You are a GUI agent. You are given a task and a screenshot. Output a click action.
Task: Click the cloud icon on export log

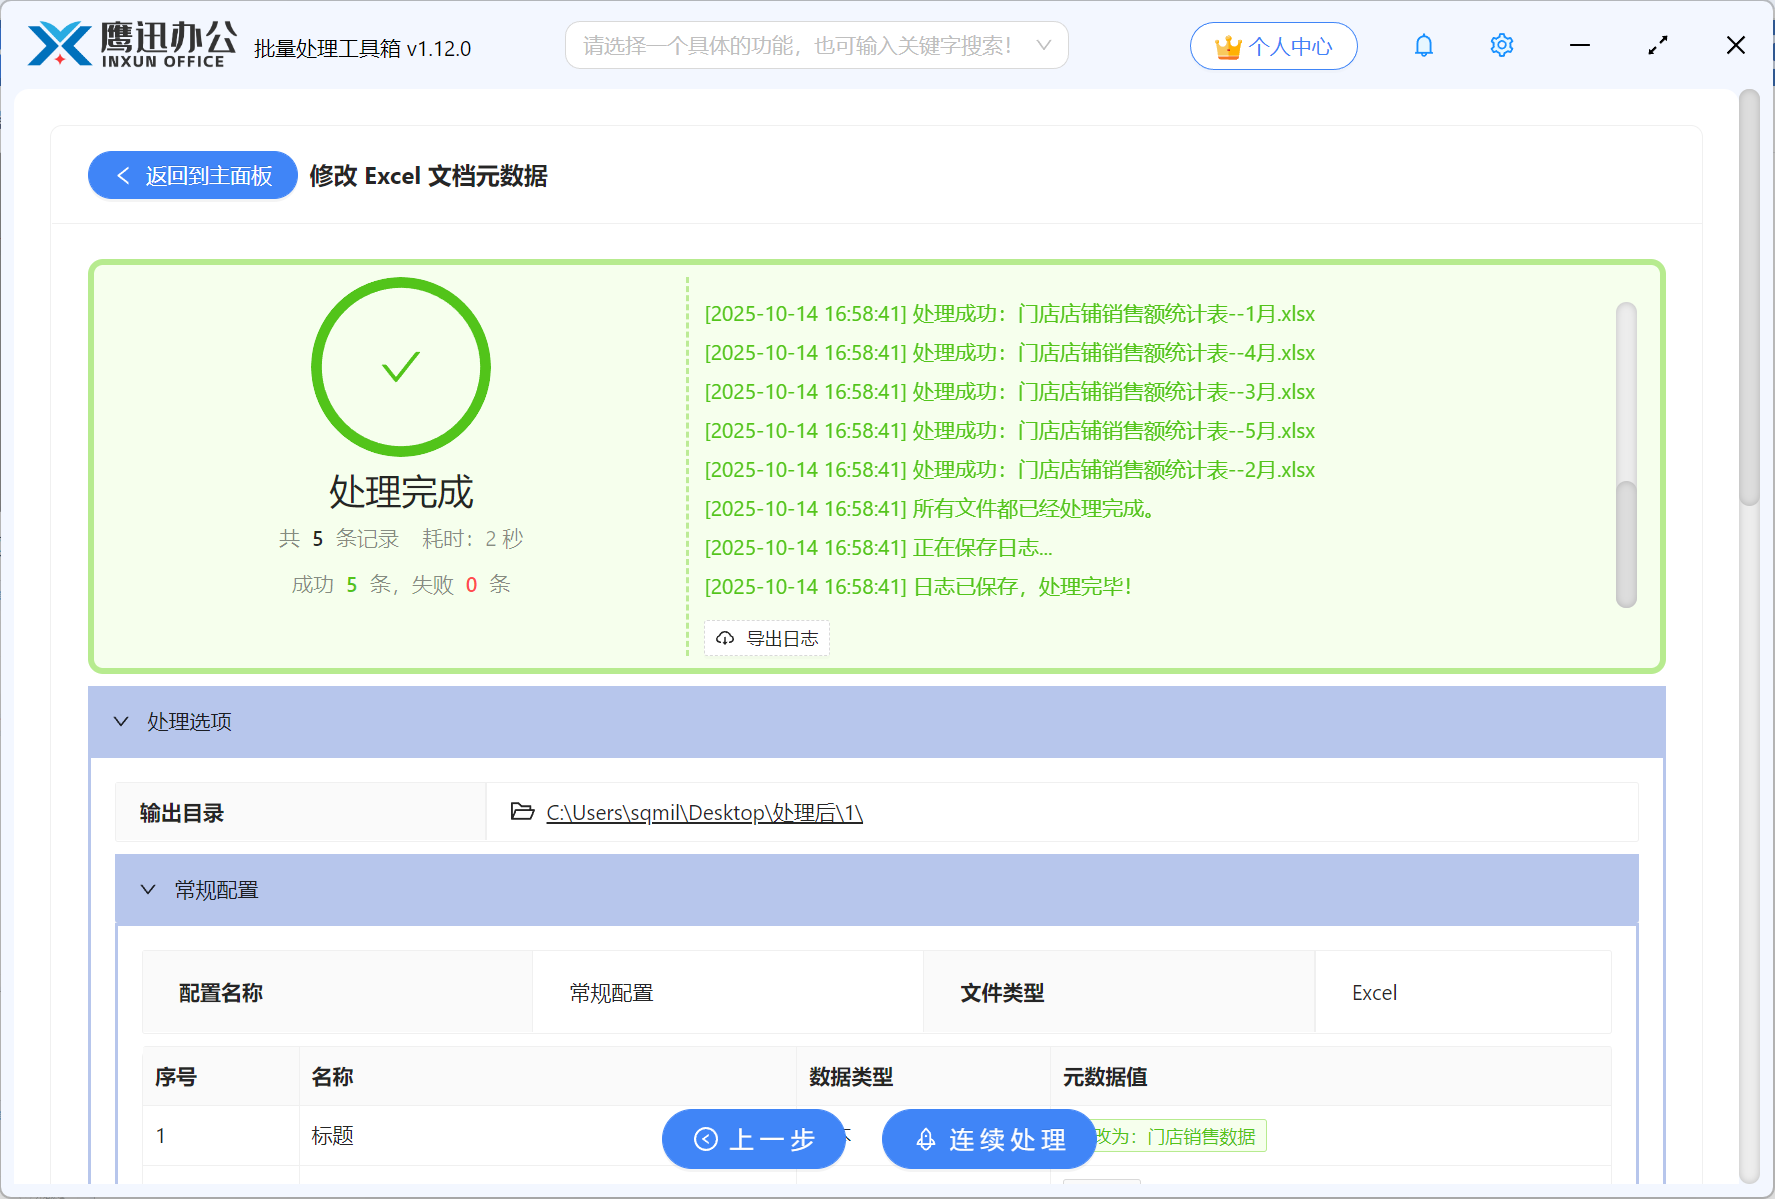(x=725, y=638)
